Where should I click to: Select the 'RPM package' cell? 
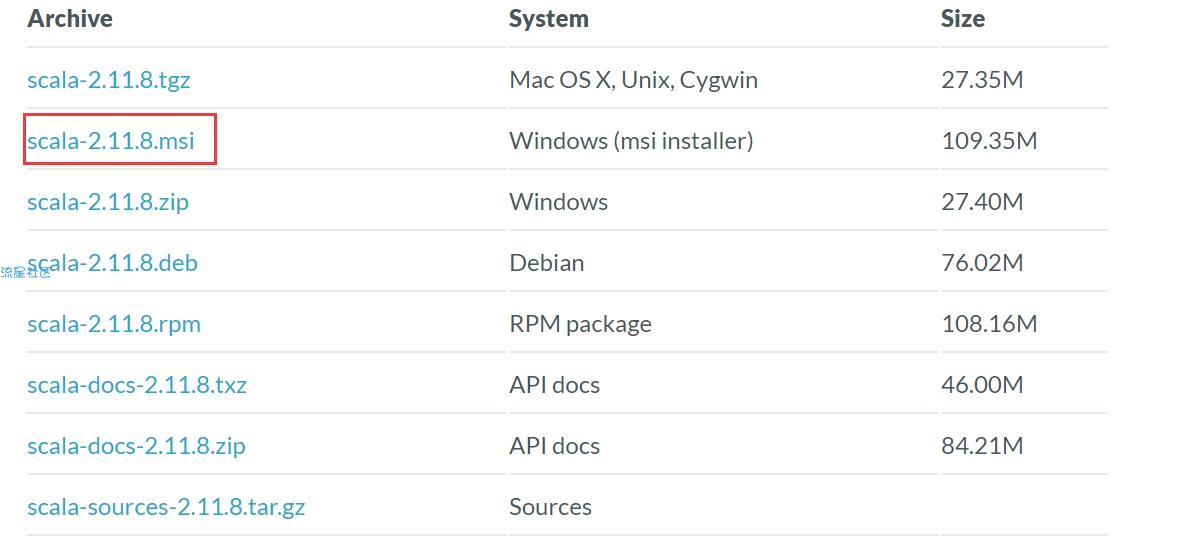pos(581,325)
